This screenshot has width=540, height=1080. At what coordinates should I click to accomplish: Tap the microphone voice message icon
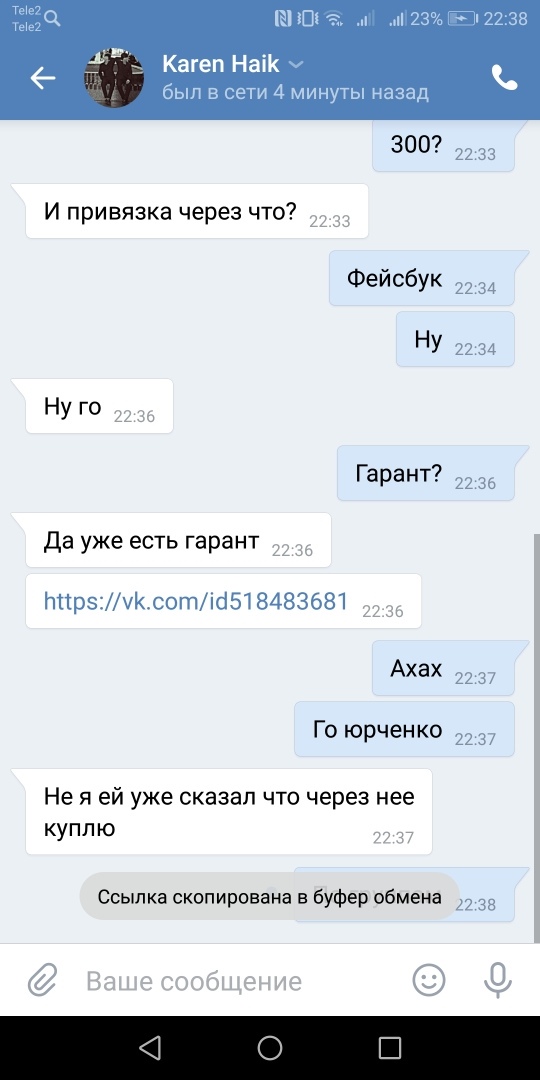pos(497,980)
